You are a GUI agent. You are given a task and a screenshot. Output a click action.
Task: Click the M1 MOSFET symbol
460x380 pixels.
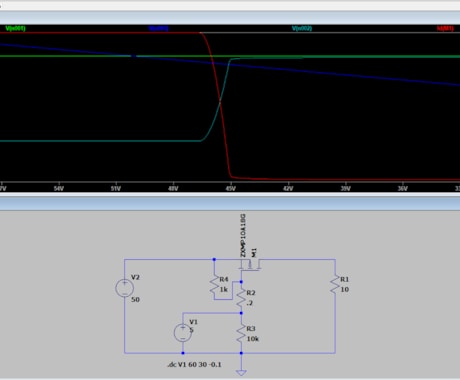[x=250, y=266]
